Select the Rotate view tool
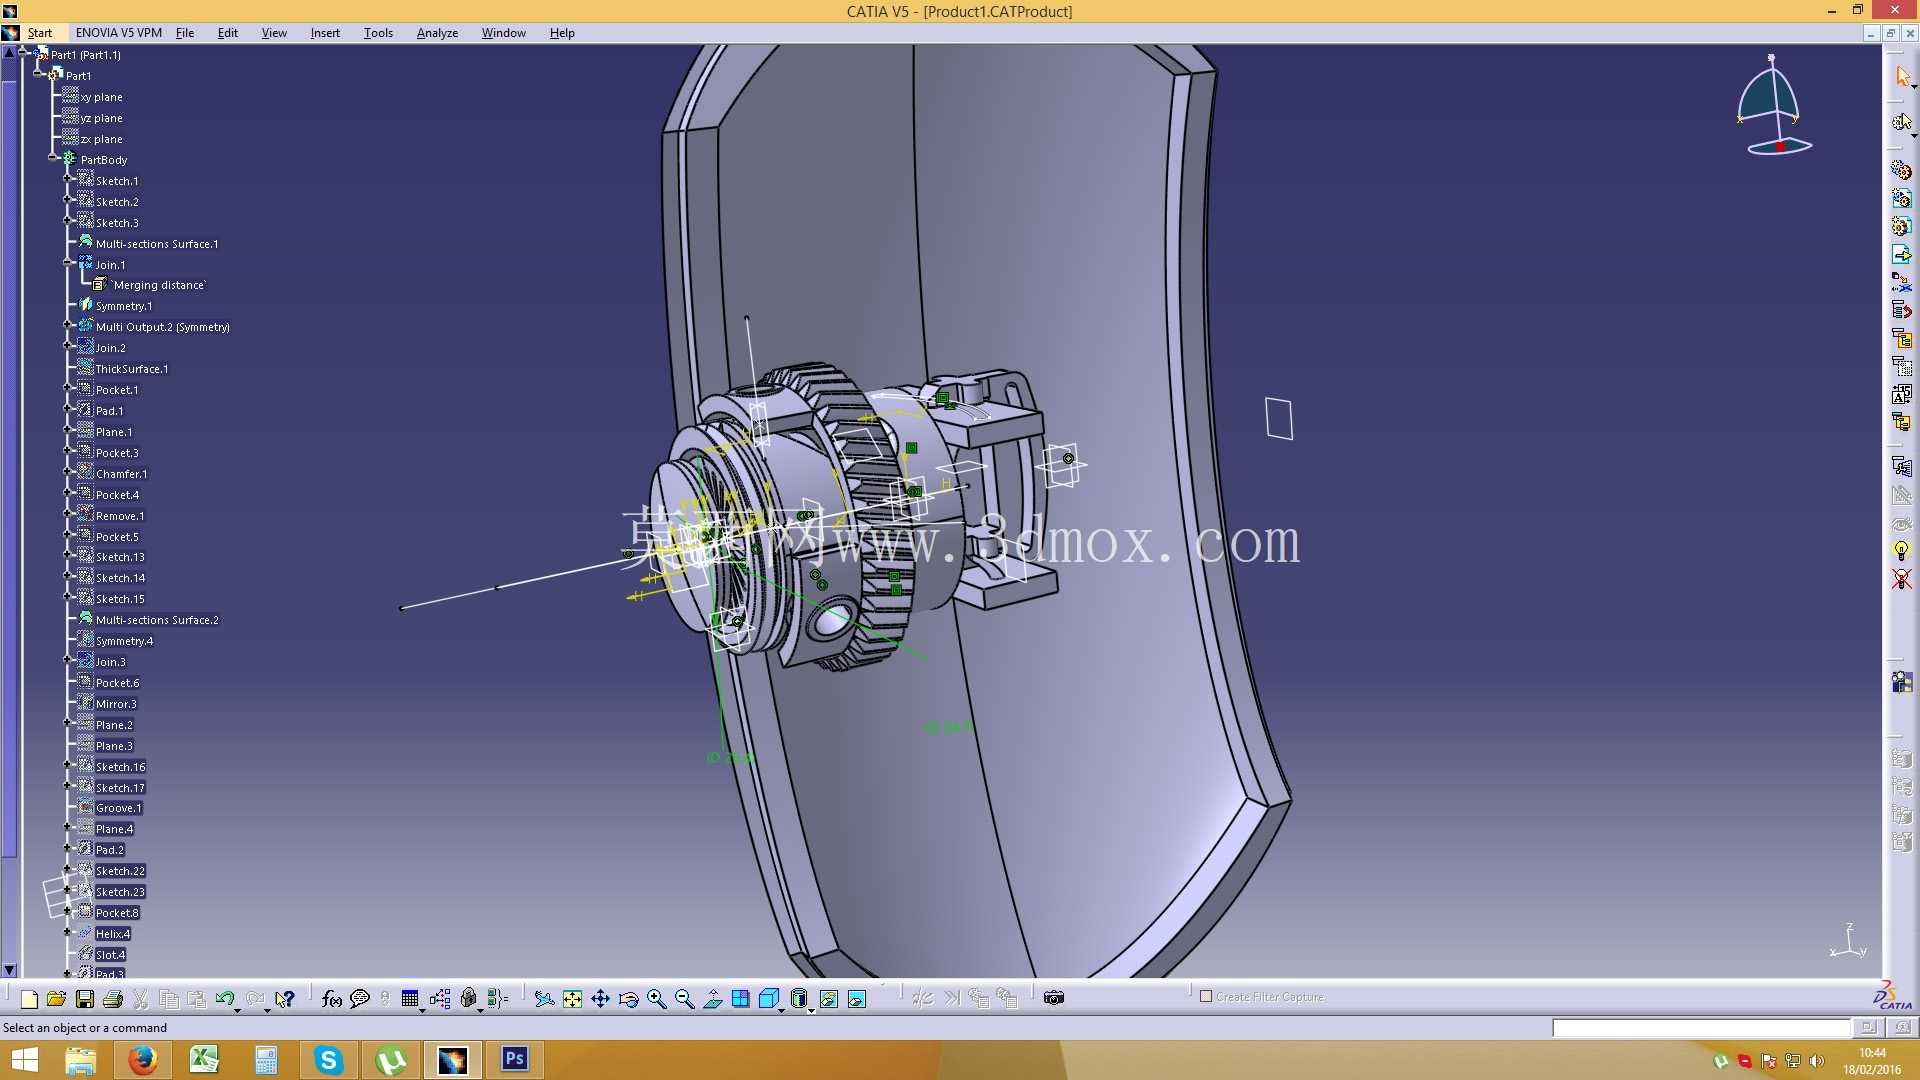 pyautogui.click(x=628, y=998)
